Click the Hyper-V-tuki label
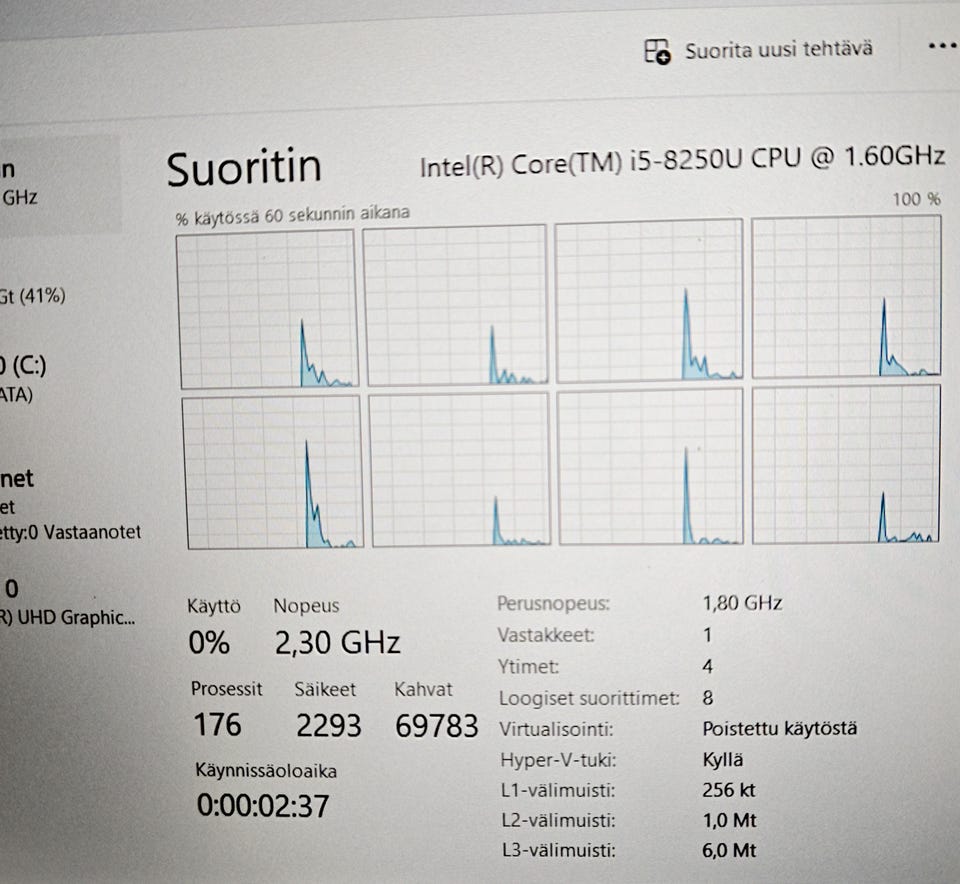 [558, 760]
